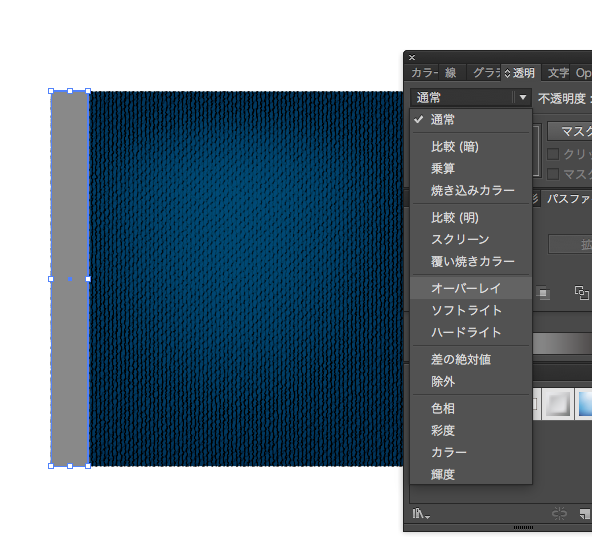Select the 透明 transparency tab

click(521, 73)
